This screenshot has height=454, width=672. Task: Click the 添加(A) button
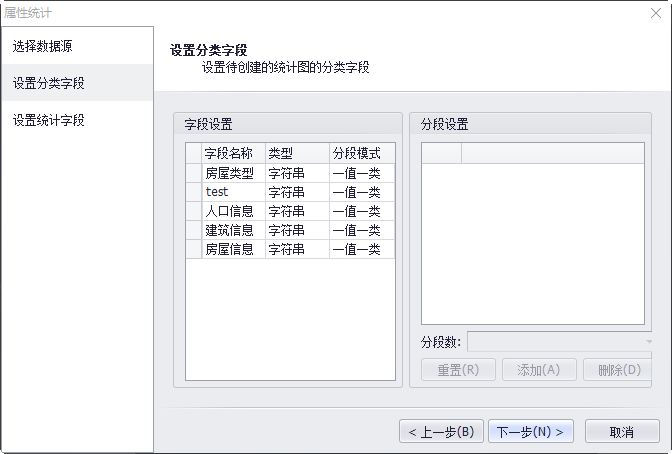tap(539, 370)
